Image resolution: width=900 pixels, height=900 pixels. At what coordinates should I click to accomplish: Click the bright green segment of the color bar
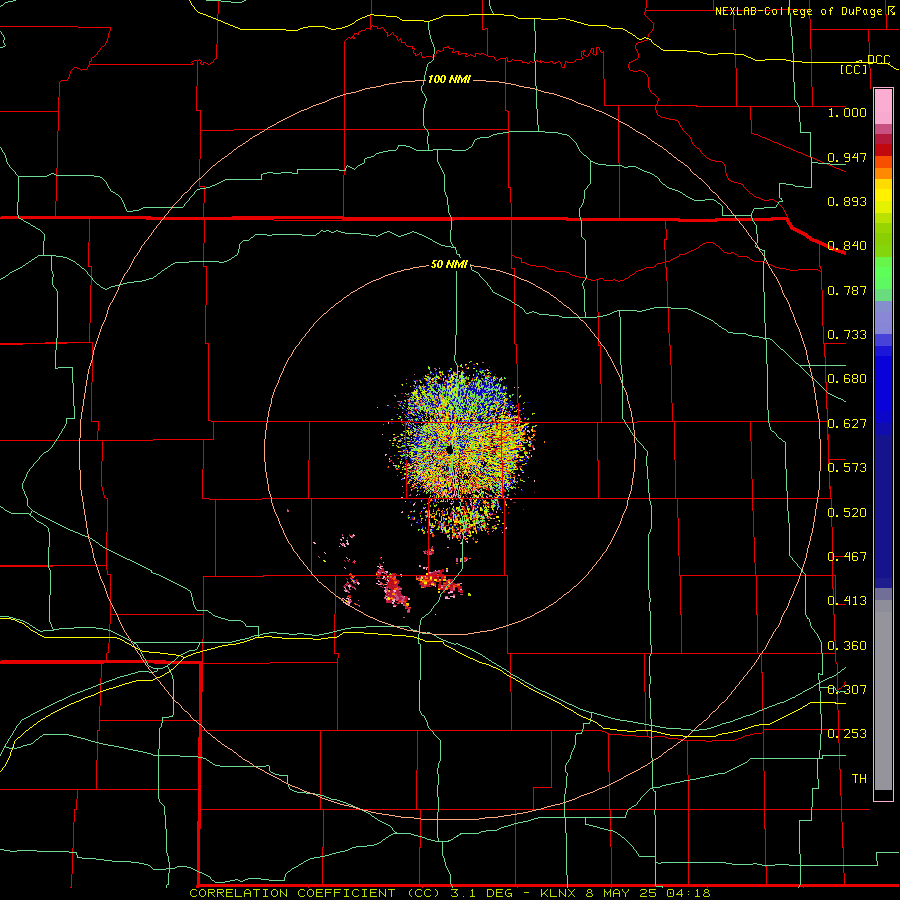click(883, 273)
